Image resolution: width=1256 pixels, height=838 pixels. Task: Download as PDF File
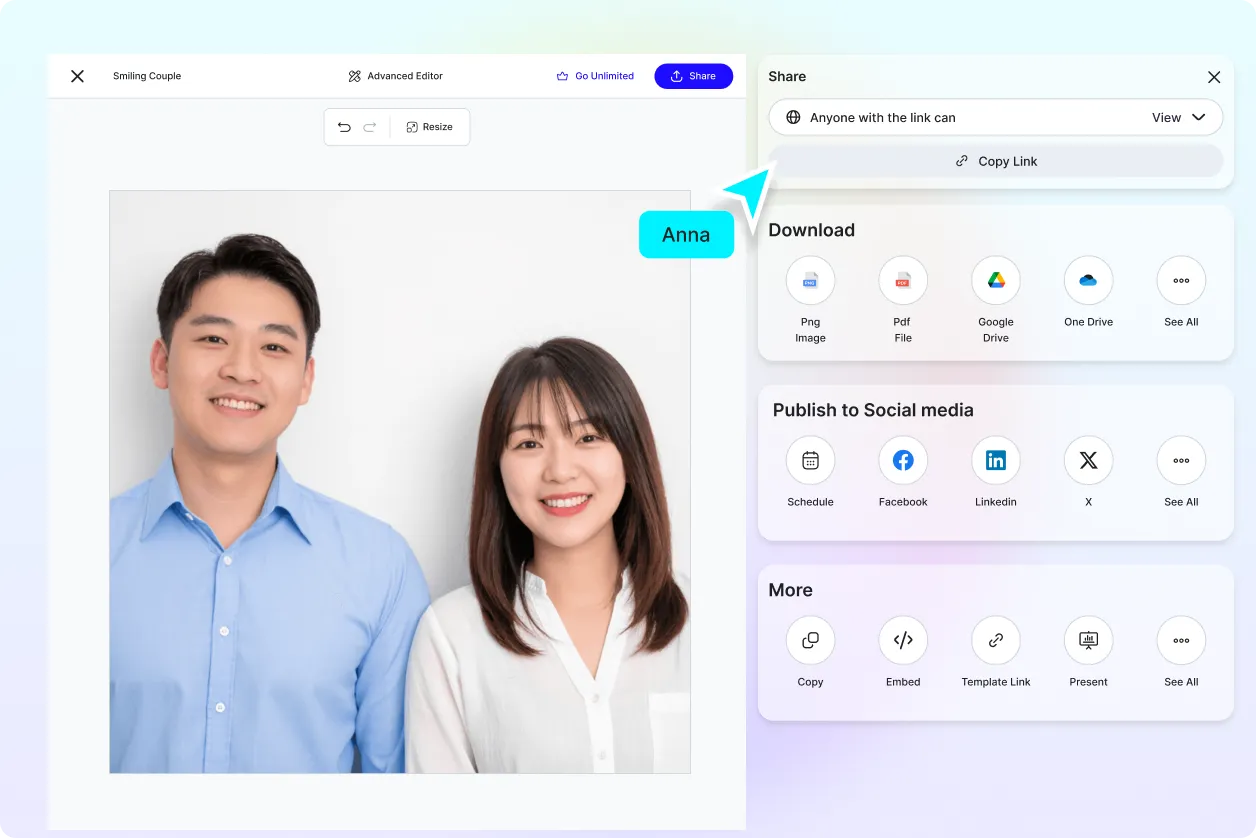pyautogui.click(x=903, y=281)
